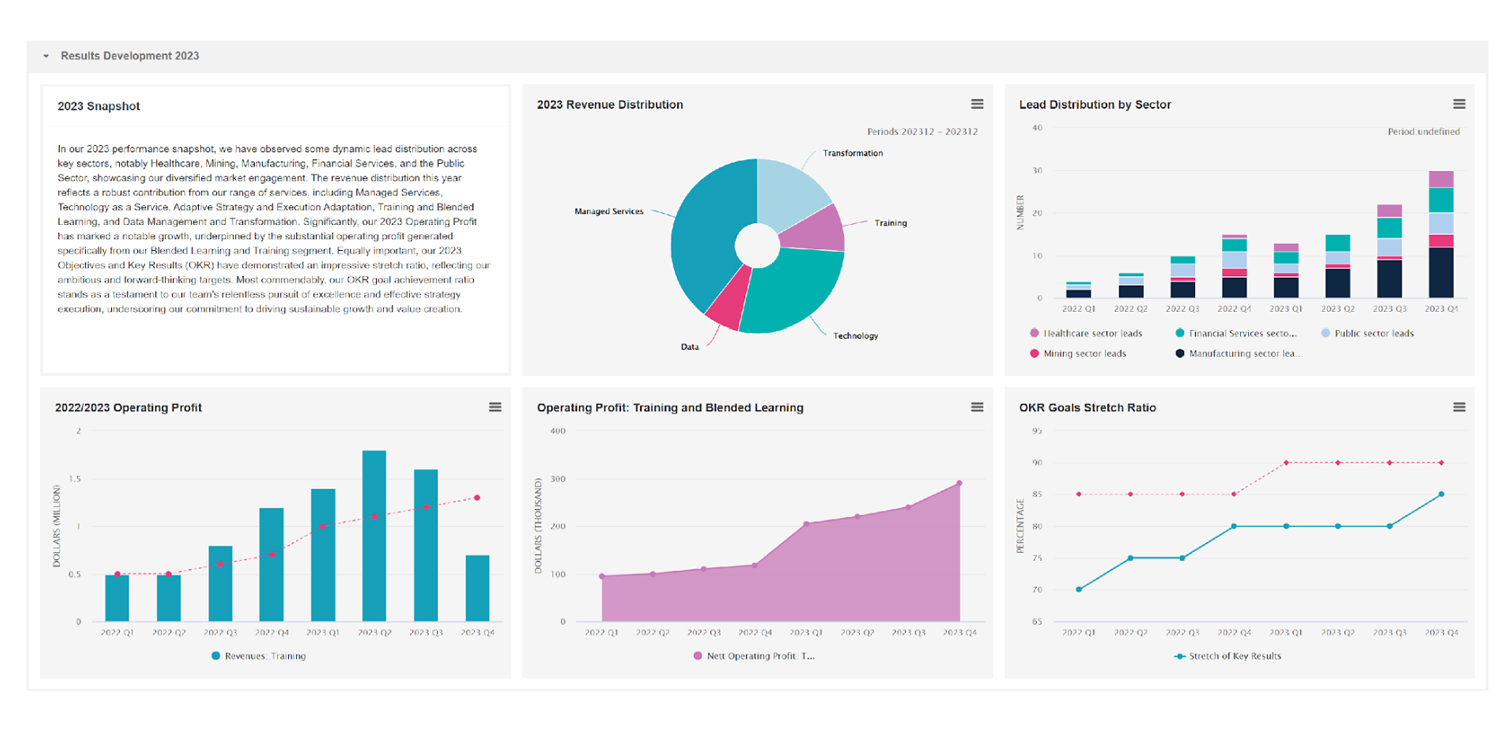Collapse the Results Development 2023 section
Screen dimensions: 1509x735
pyautogui.click(x=46, y=56)
